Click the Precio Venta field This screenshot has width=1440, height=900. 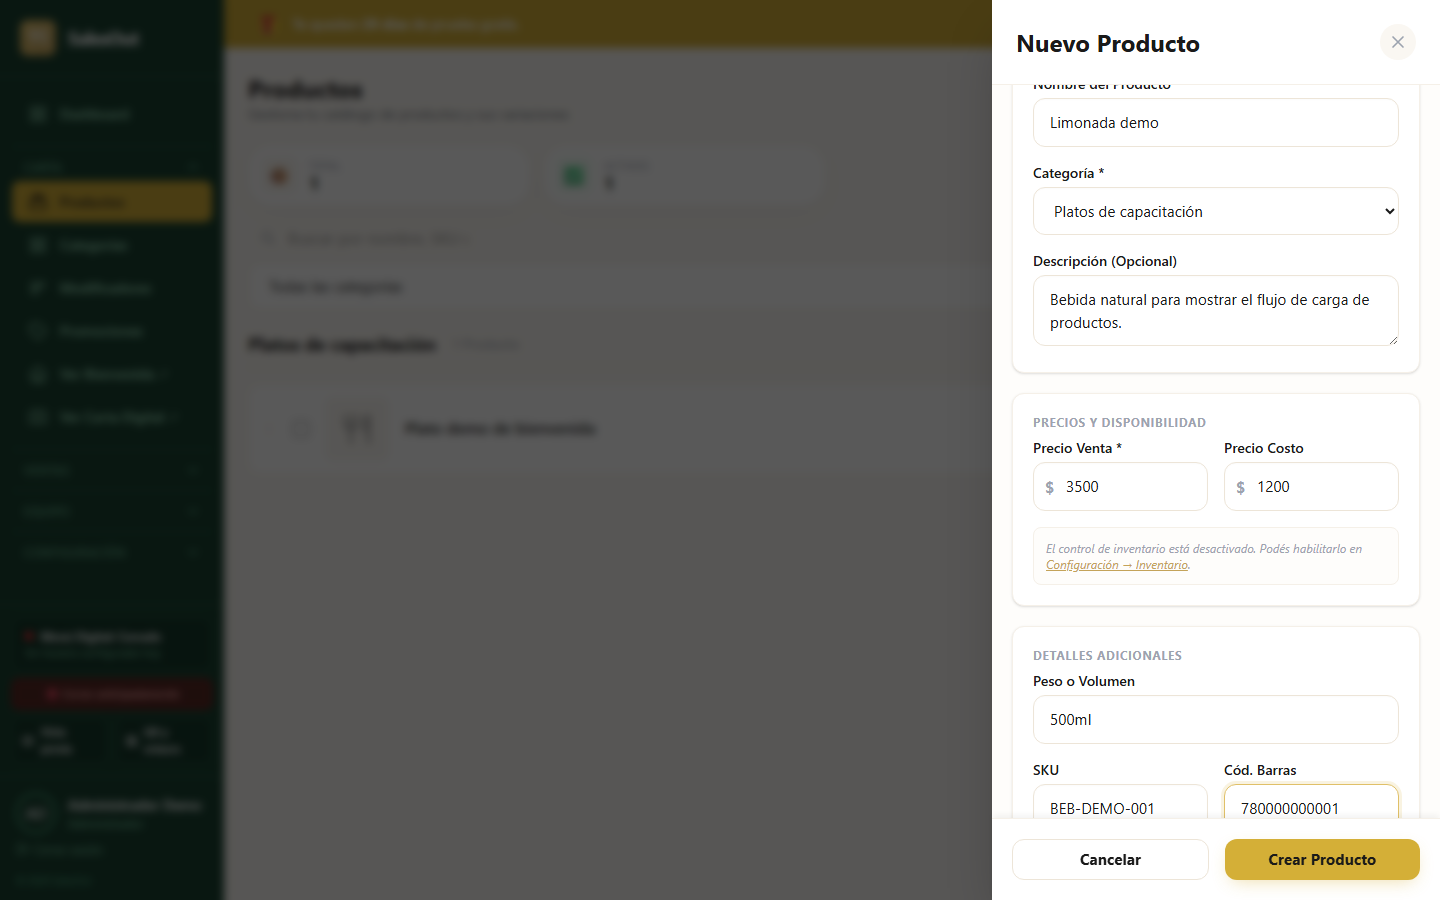coord(1120,487)
